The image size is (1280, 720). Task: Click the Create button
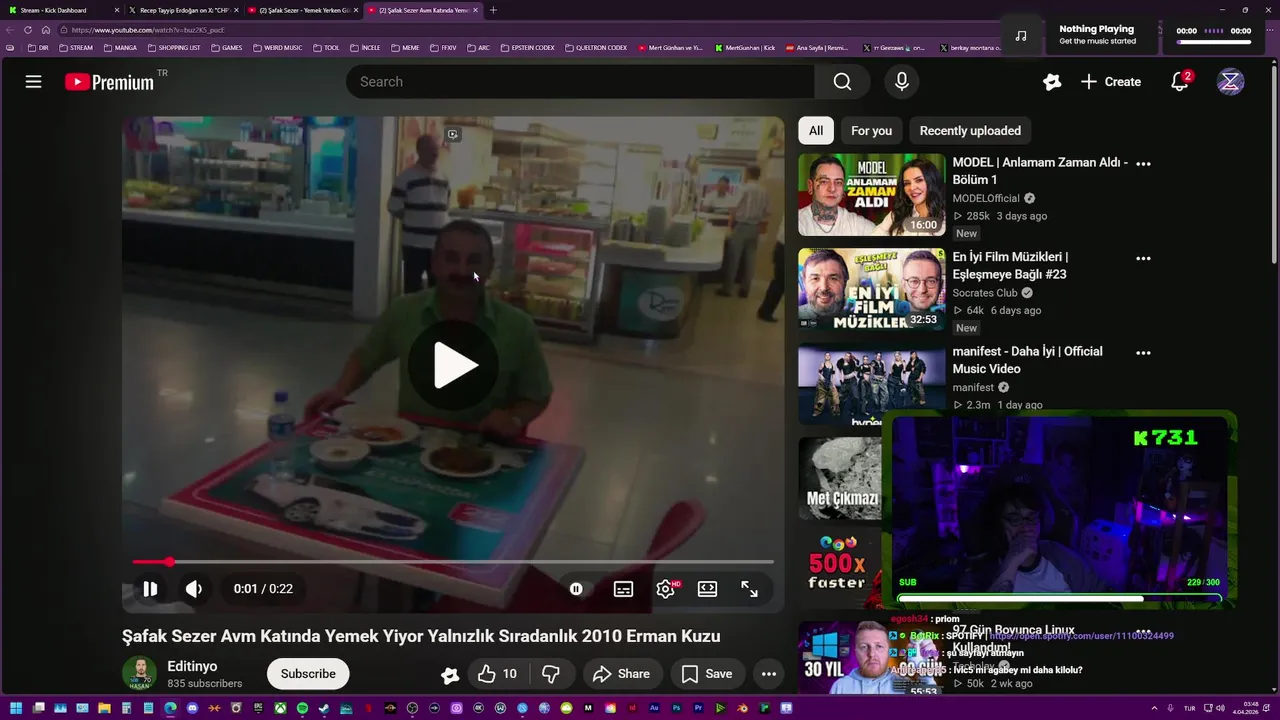pos(1110,82)
